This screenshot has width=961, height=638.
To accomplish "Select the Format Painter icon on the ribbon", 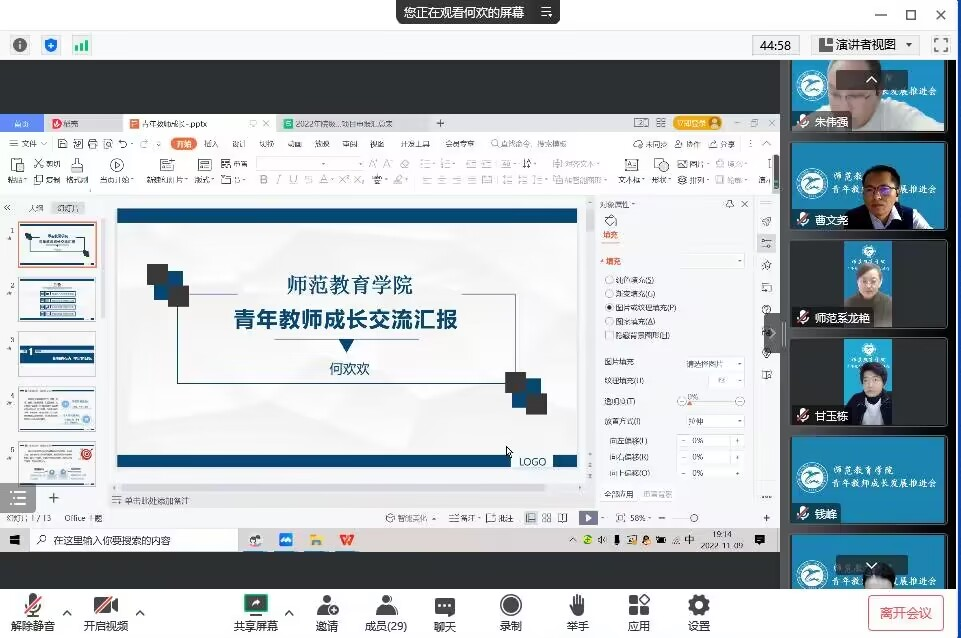I will coord(78,172).
